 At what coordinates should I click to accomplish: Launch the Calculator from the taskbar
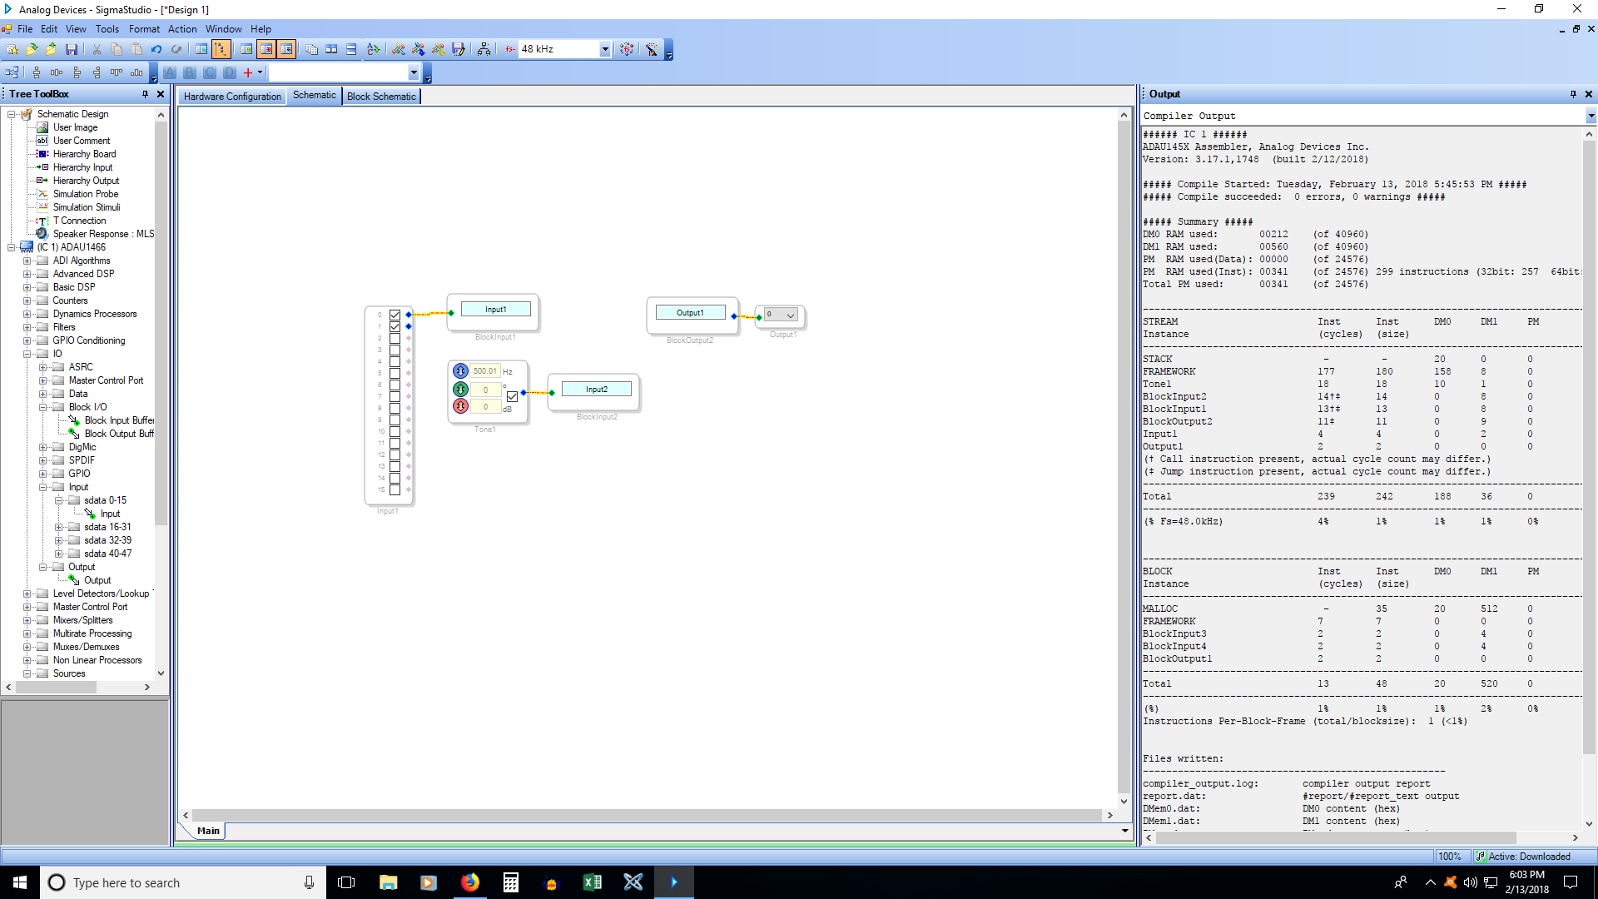(x=511, y=882)
